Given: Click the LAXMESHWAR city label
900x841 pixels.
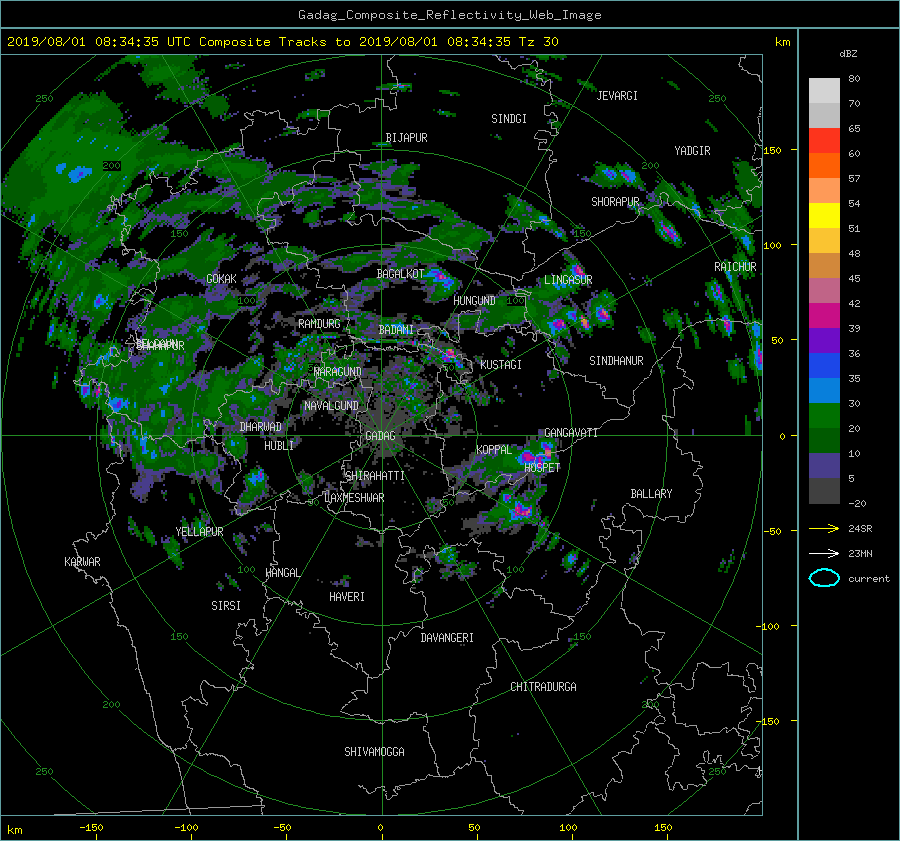Looking at the screenshot, I should coord(354,498).
